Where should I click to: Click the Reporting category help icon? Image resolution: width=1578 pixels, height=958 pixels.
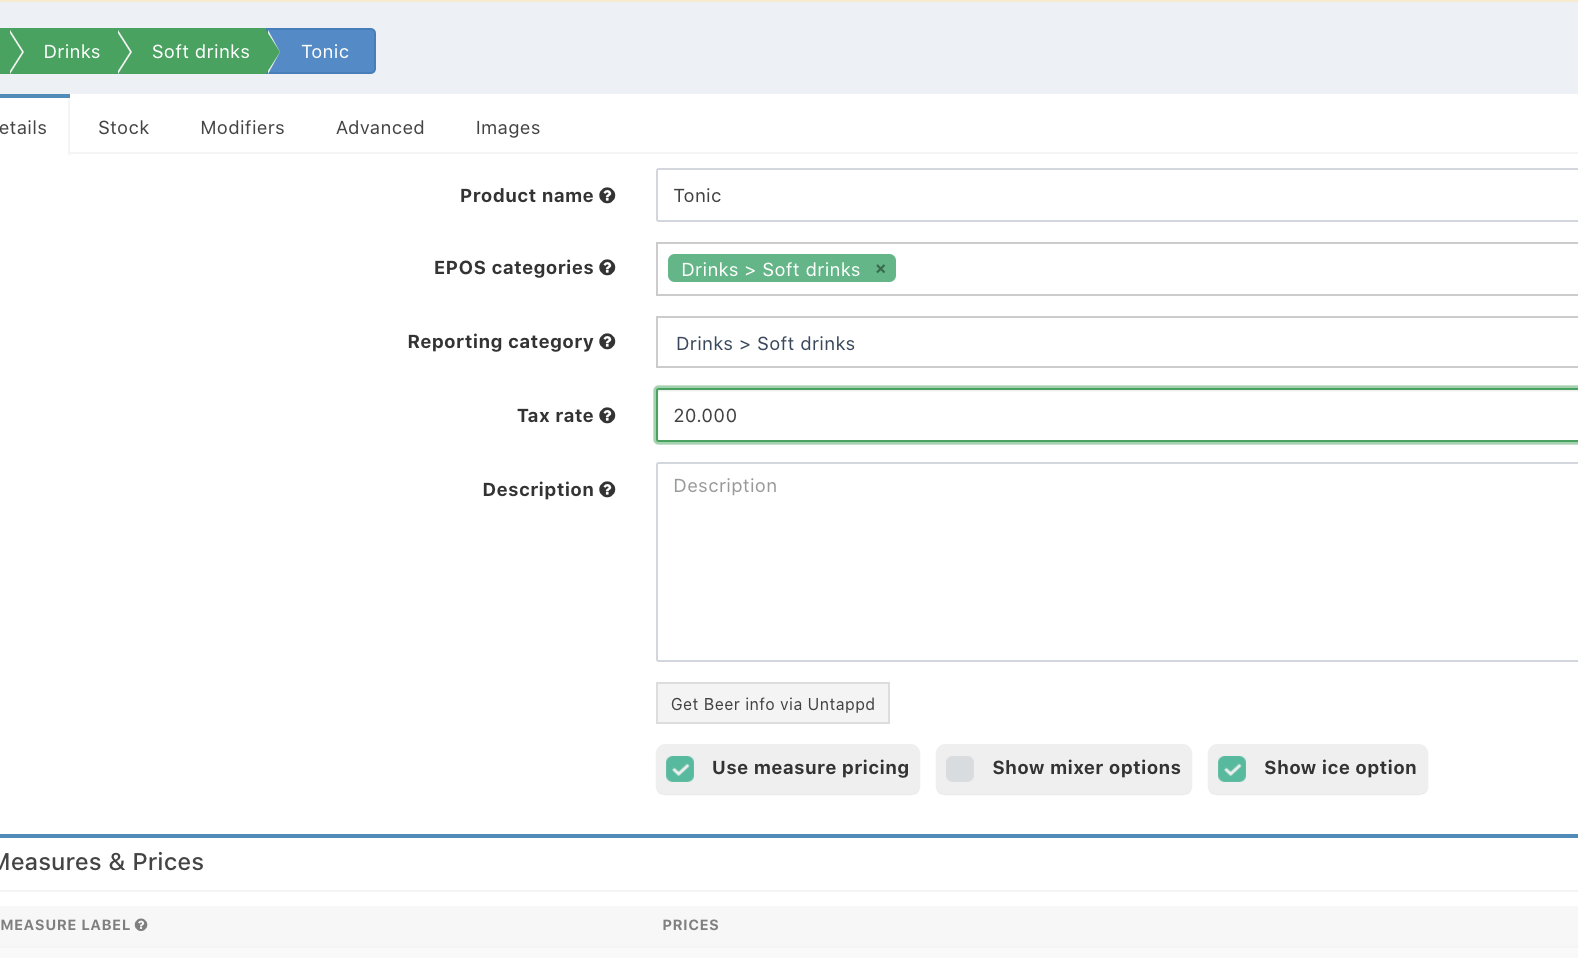click(x=607, y=342)
